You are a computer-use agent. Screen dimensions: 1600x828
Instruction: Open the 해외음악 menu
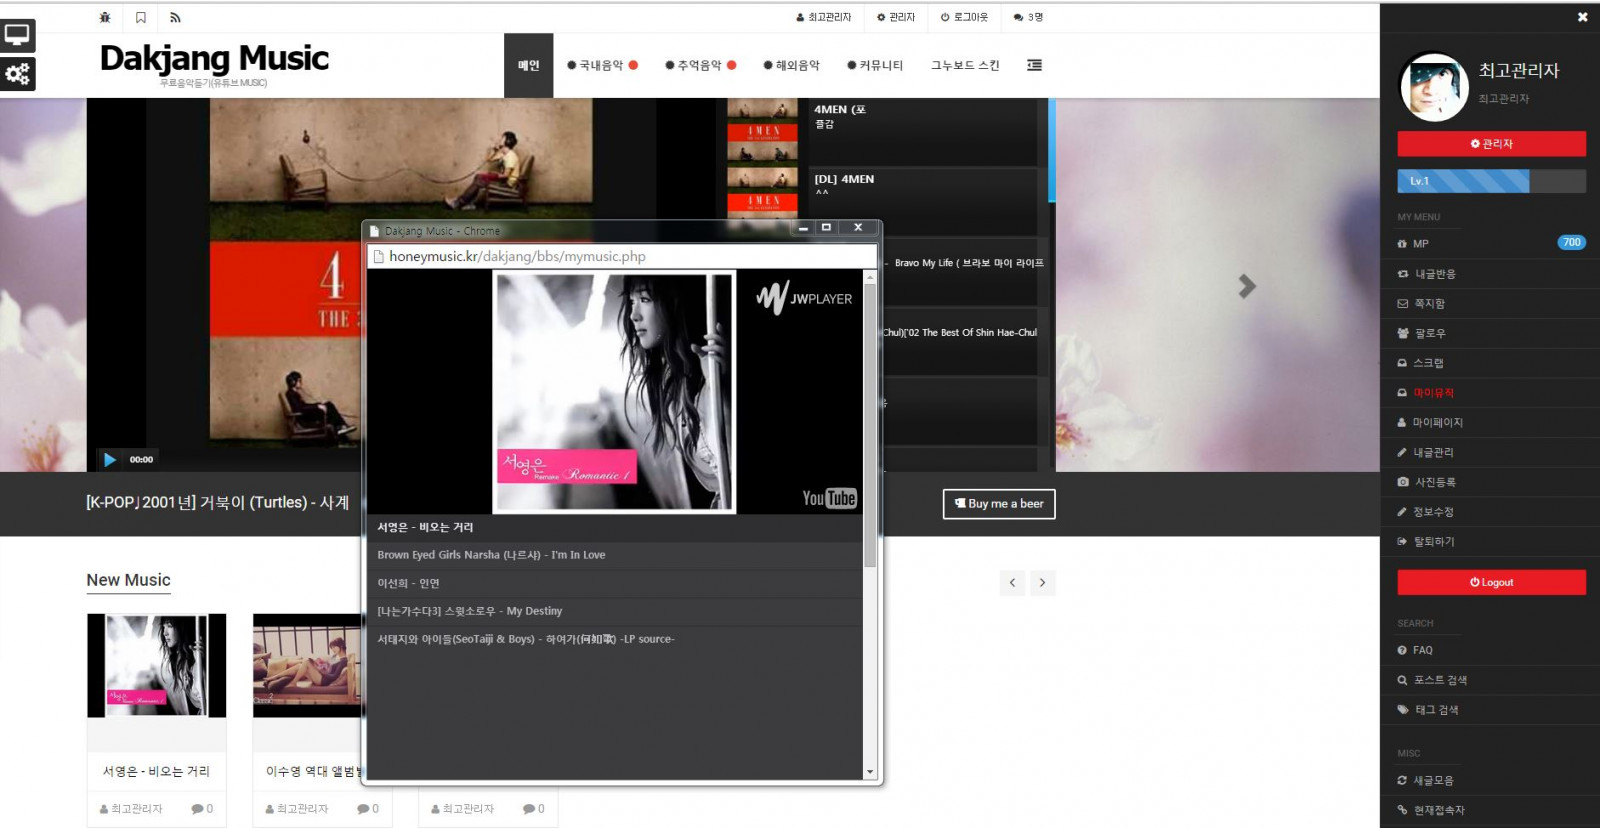click(x=791, y=66)
